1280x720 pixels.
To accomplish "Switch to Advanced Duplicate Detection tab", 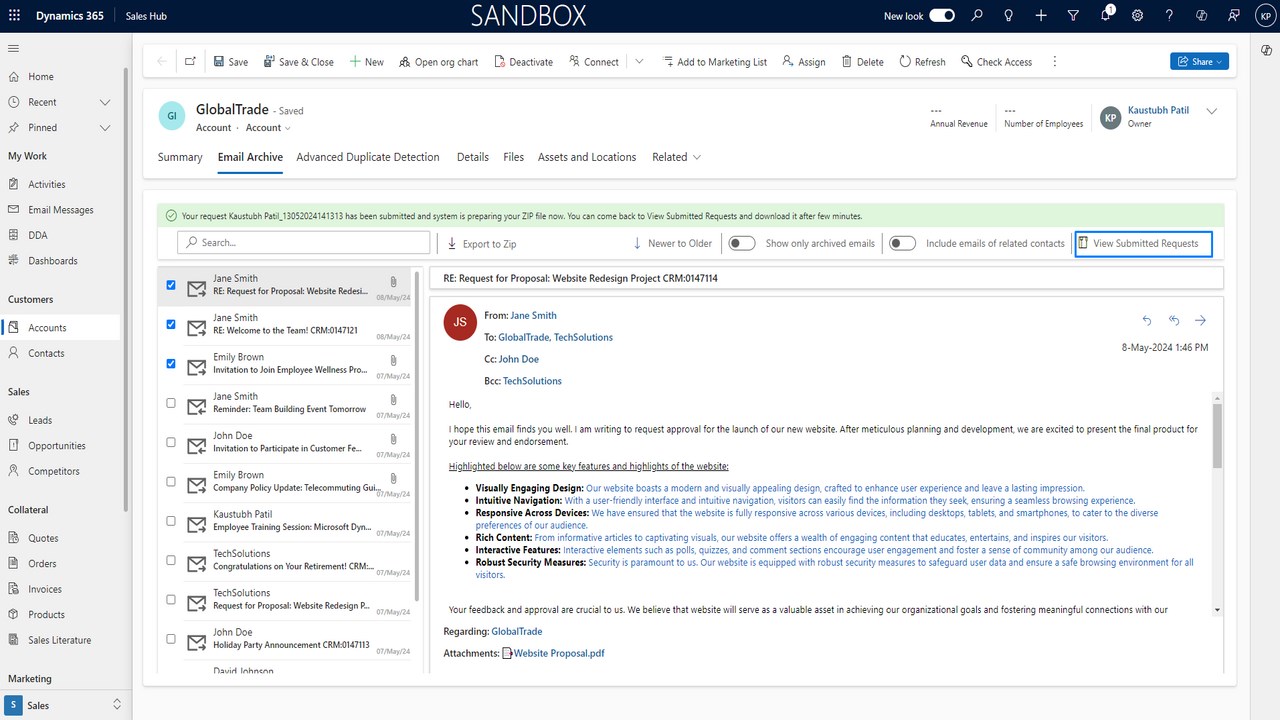I will point(368,157).
